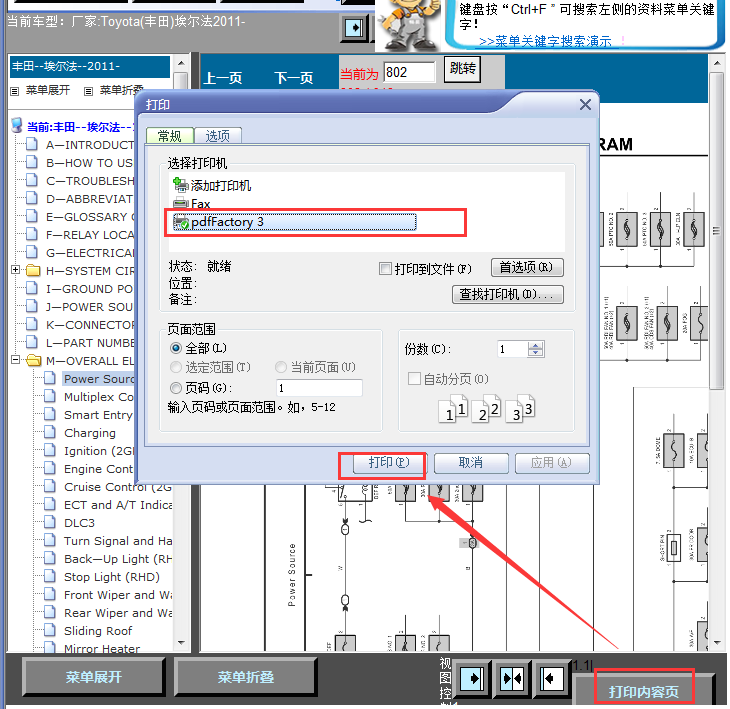Select the pdfFactory 3 printer
730x709 pixels.
point(294,222)
